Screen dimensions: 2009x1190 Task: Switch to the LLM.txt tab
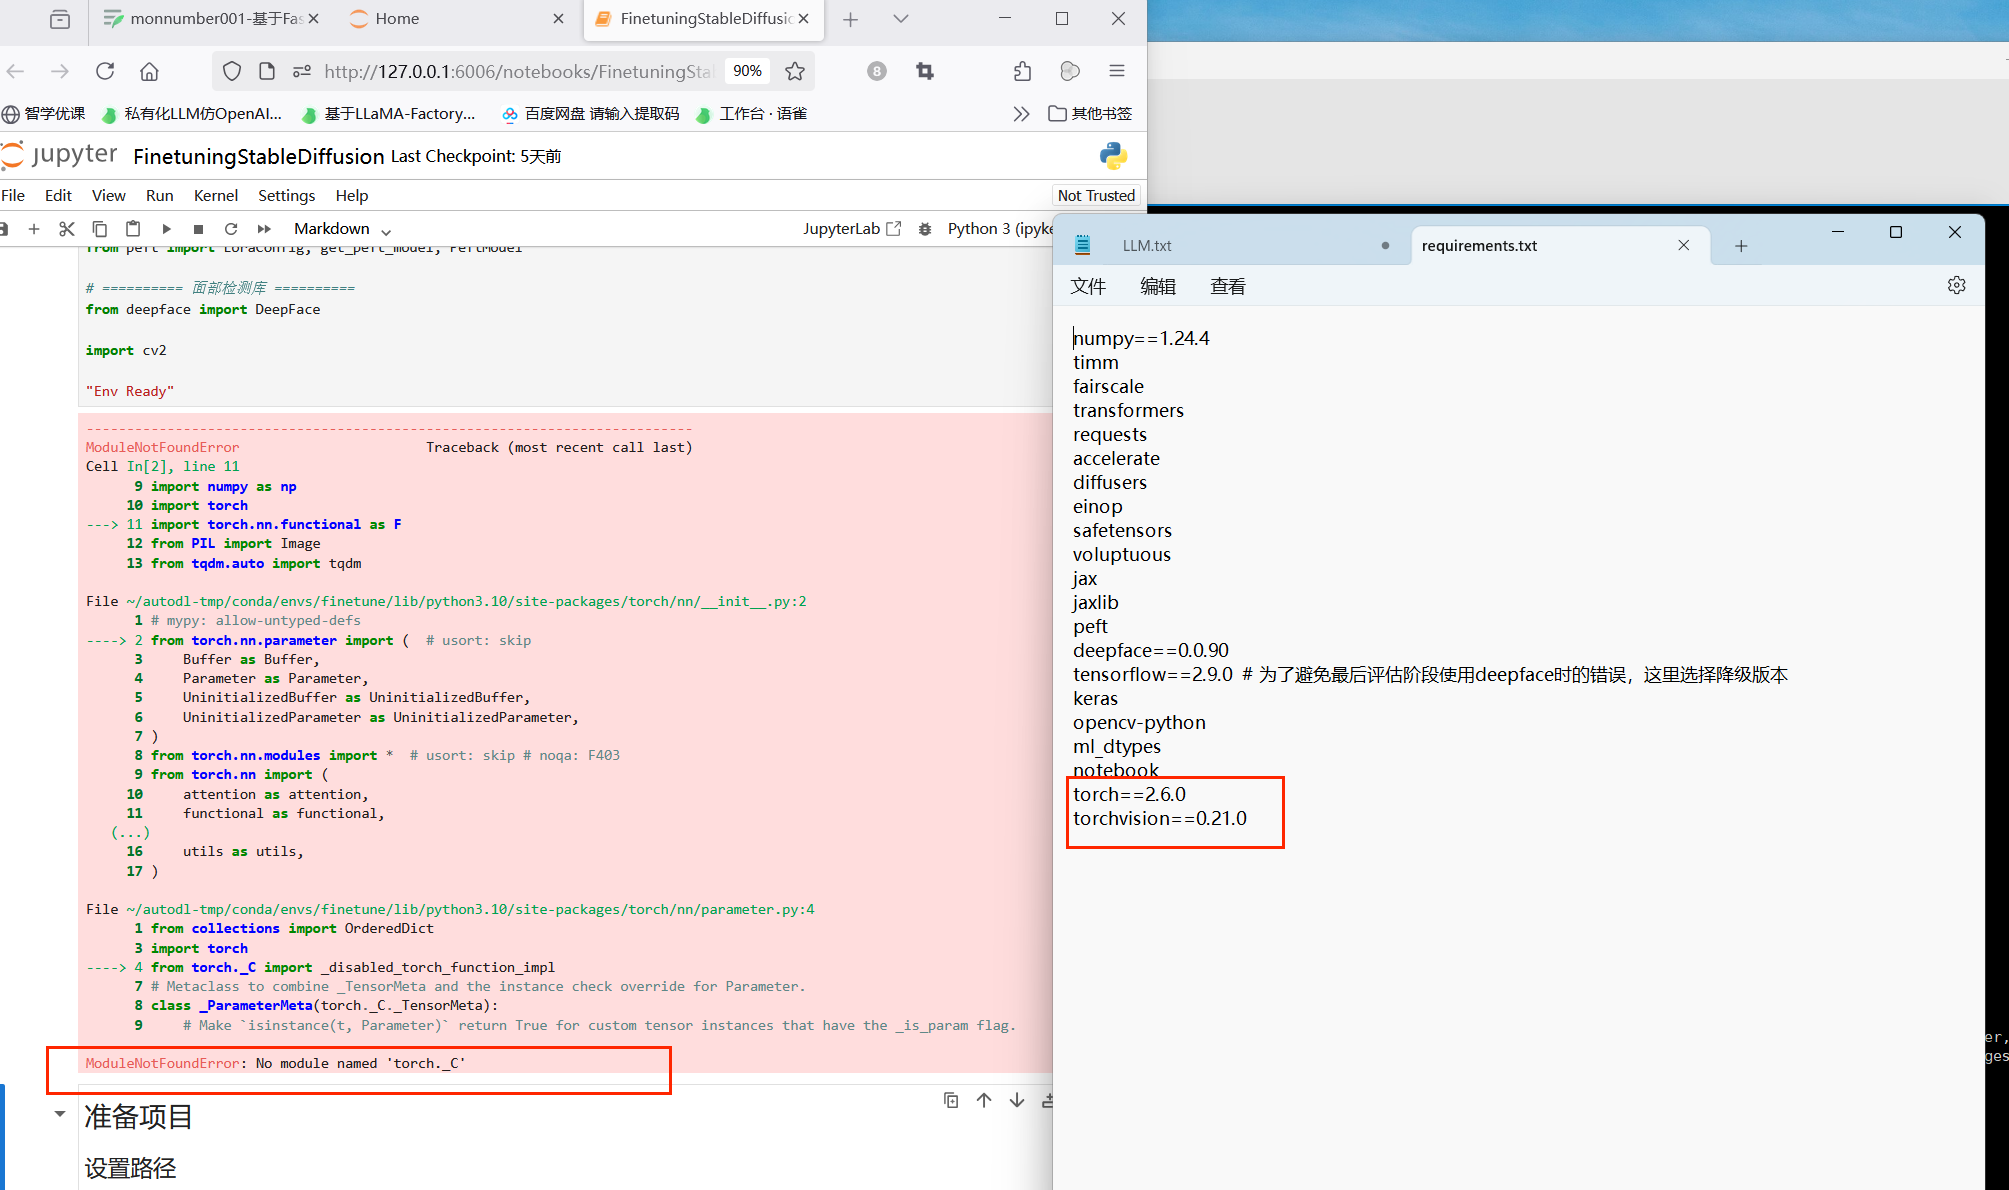coord(1146,246)
